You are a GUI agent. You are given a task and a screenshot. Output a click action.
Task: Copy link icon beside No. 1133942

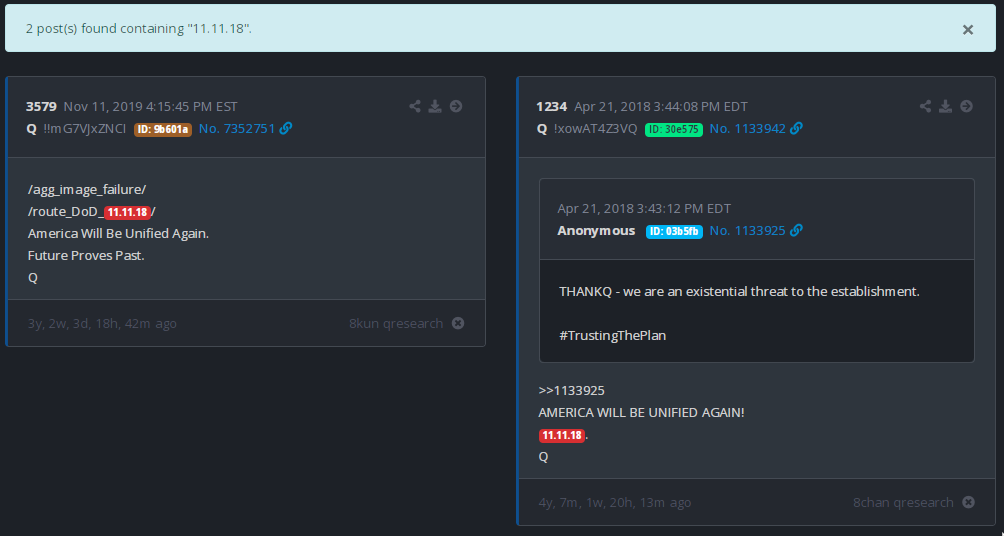[x=796, y=129]
